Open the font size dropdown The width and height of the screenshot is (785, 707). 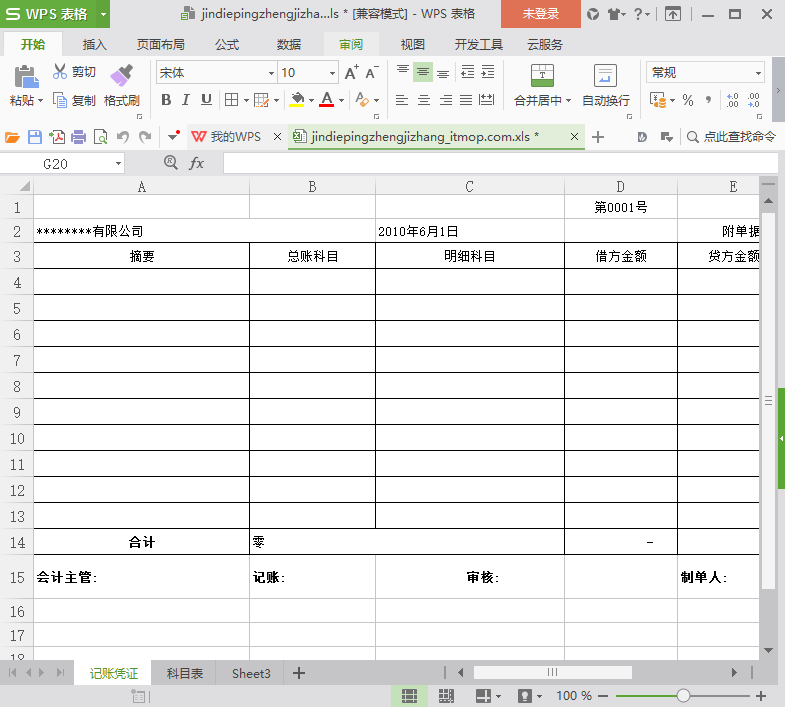(332, 73)
